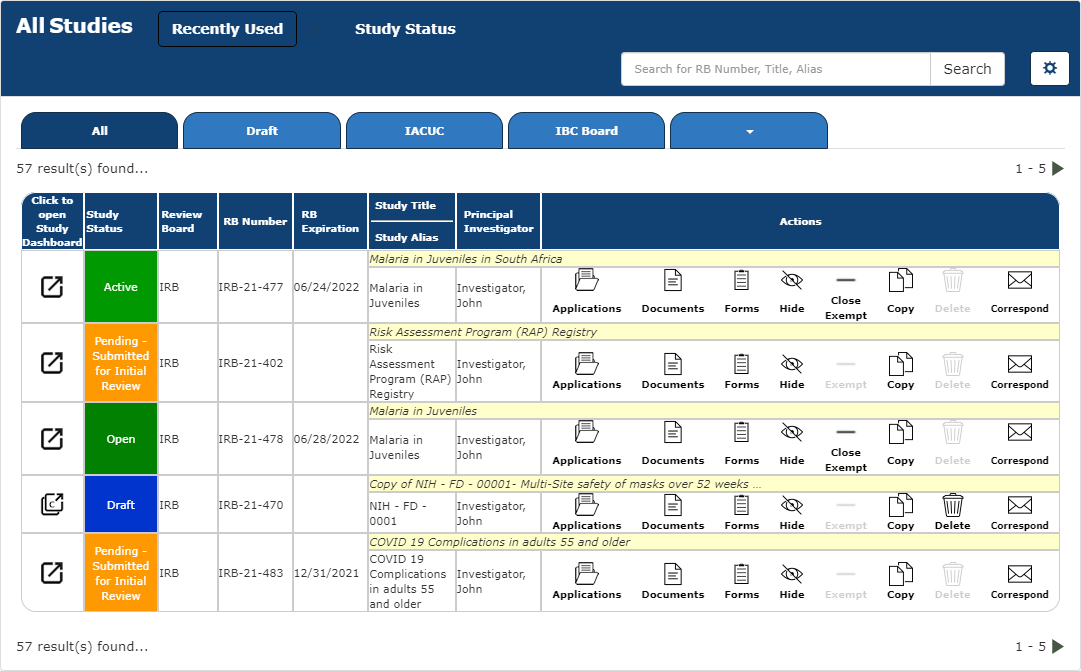Click title 'Malaria in Juveniles in South Africa'

[x=465, y=259]
